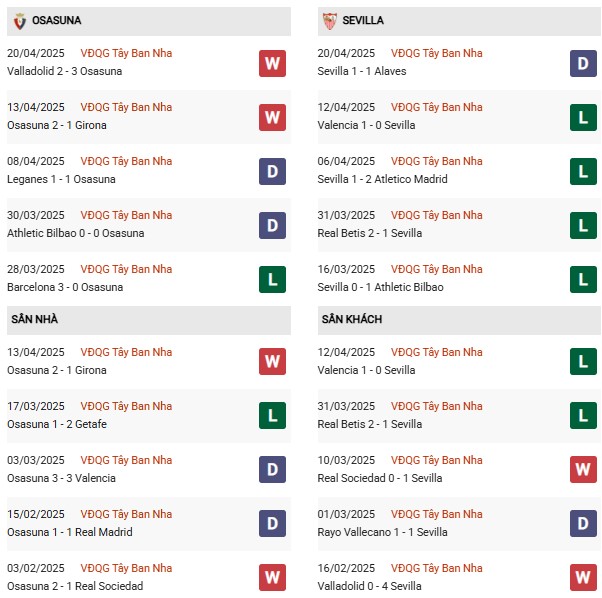The image size is (602, 598).
Task: Select the Osasuna 3-3 Valencia match result
Action: [x=61, y=478]
